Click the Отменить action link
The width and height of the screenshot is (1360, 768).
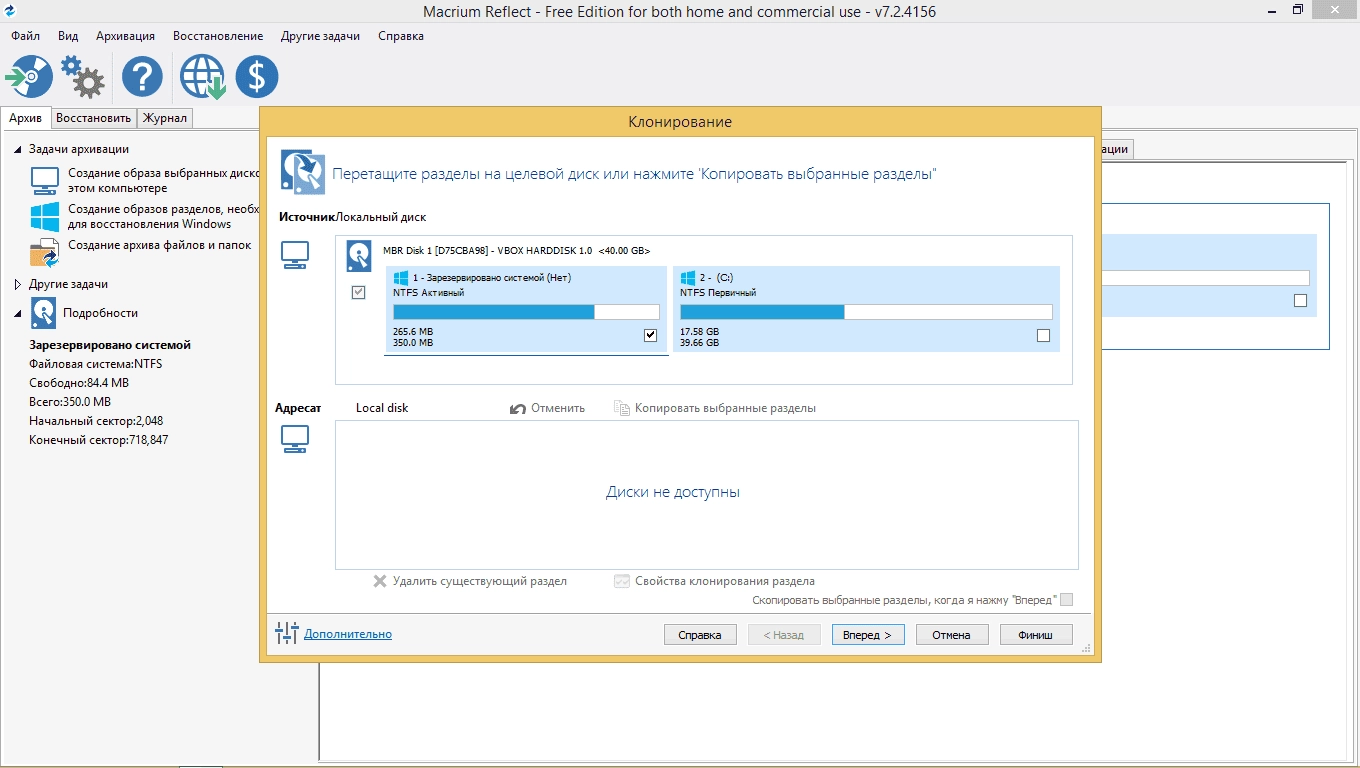pos(558,408)
